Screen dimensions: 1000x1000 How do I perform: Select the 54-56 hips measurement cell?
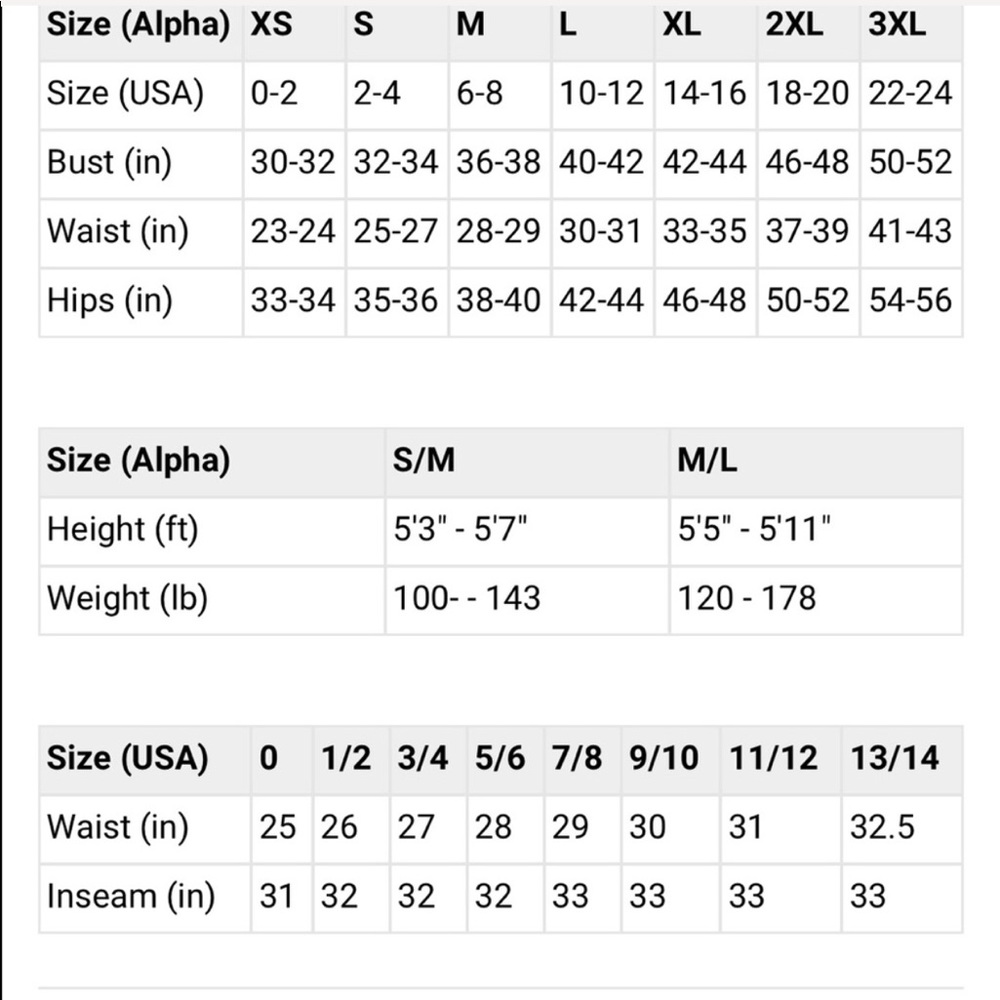[x=910, y=300]
